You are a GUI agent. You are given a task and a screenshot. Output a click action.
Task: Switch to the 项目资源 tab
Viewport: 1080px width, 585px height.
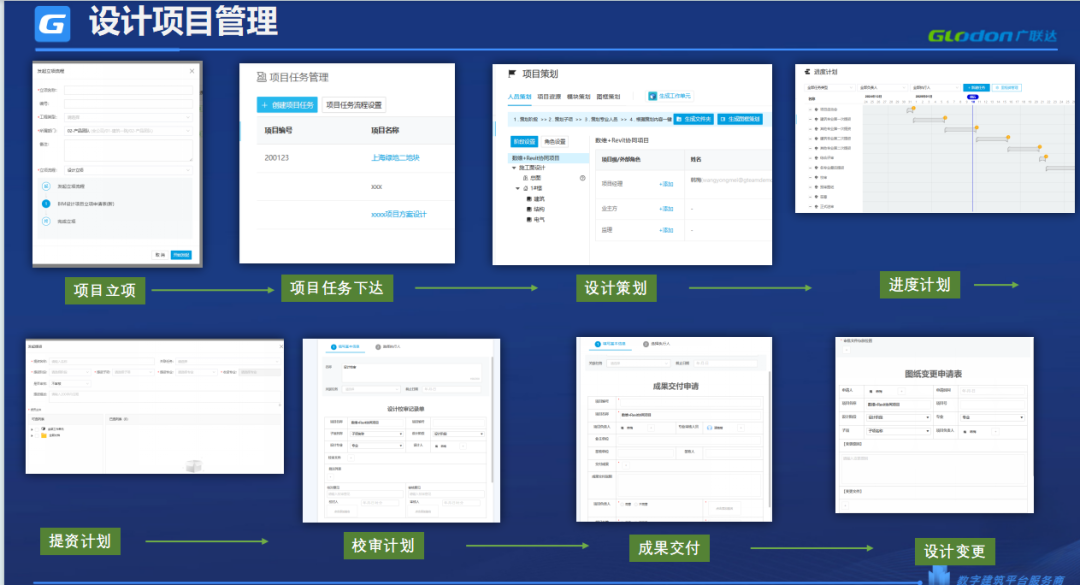click(x=549, y=97)
